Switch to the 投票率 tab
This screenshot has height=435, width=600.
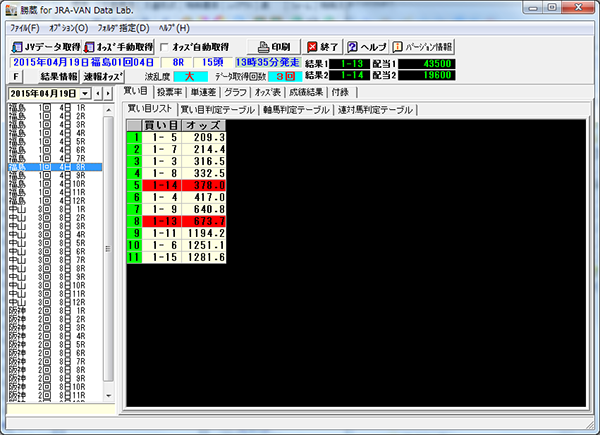[170, 92]
